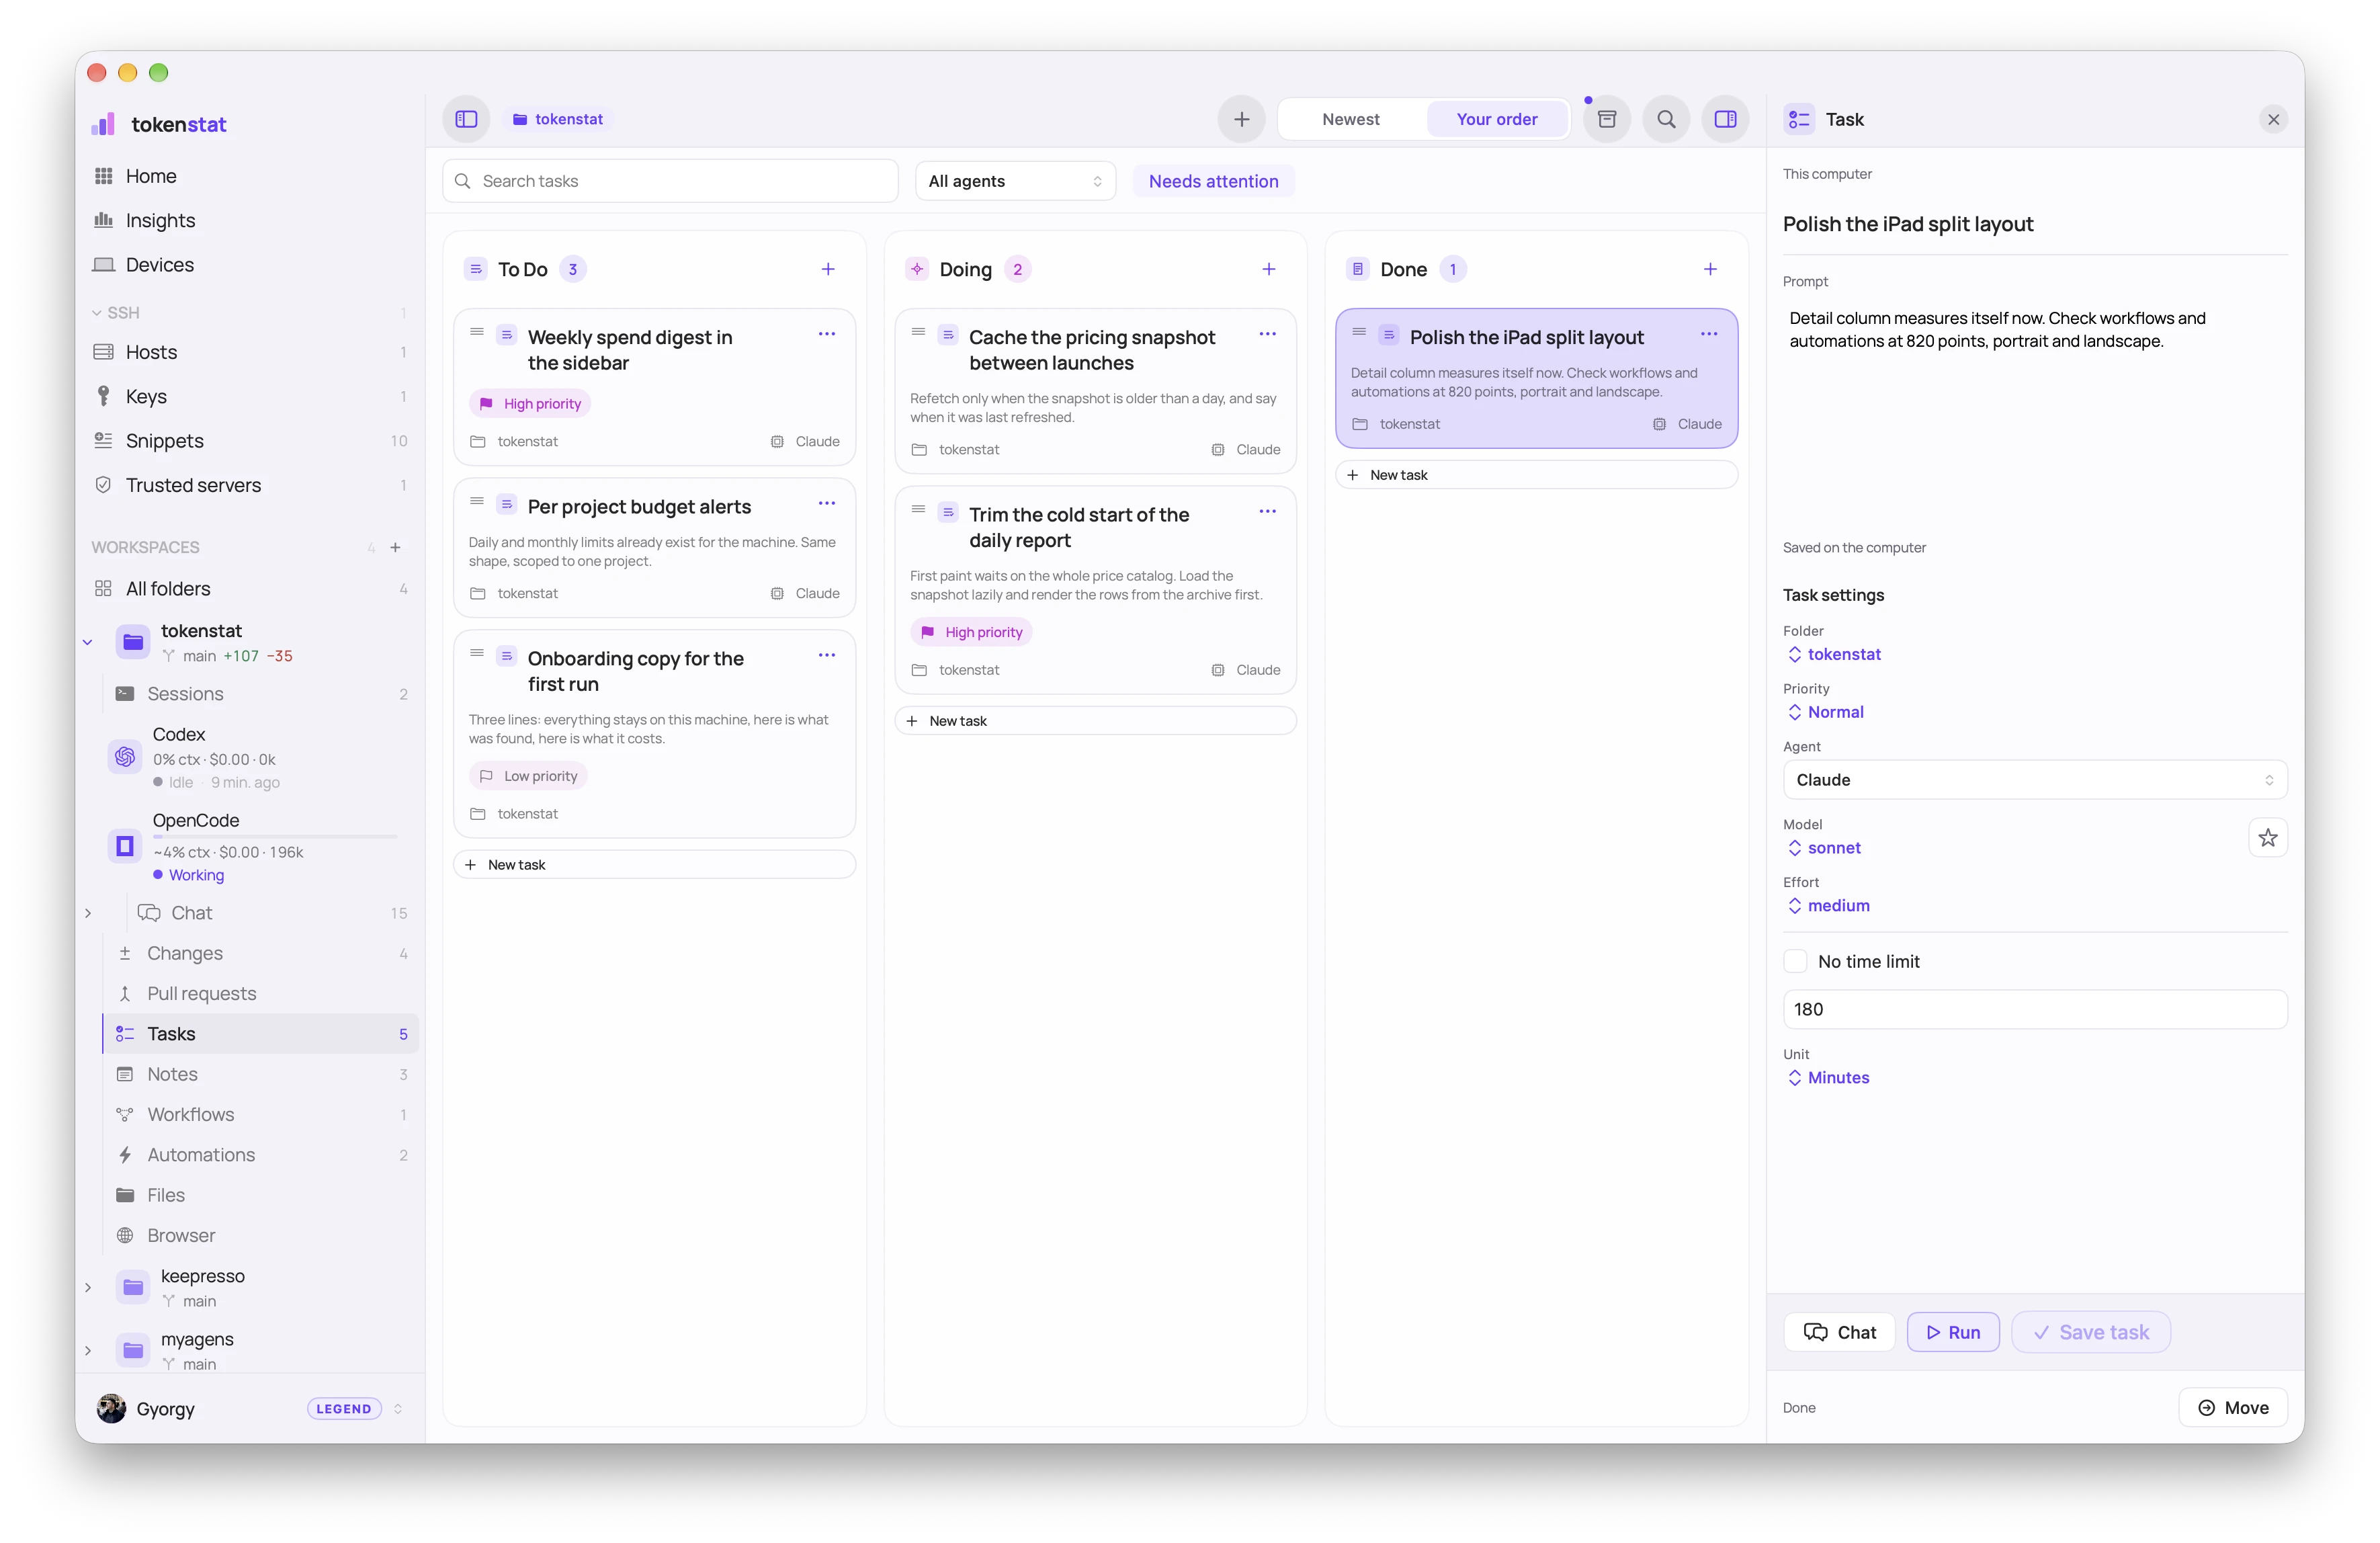The image size is (2380, 1543).
Task: Open more options on Onboarding copy card
Action: pos(826,655)
